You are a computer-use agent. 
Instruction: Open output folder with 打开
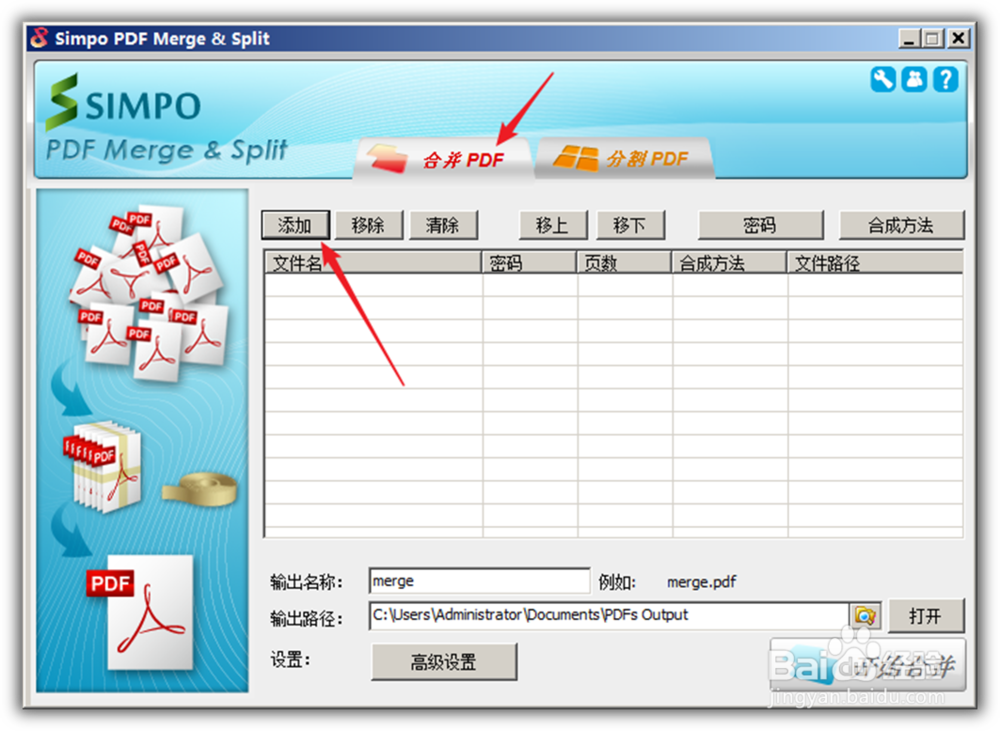926,616
